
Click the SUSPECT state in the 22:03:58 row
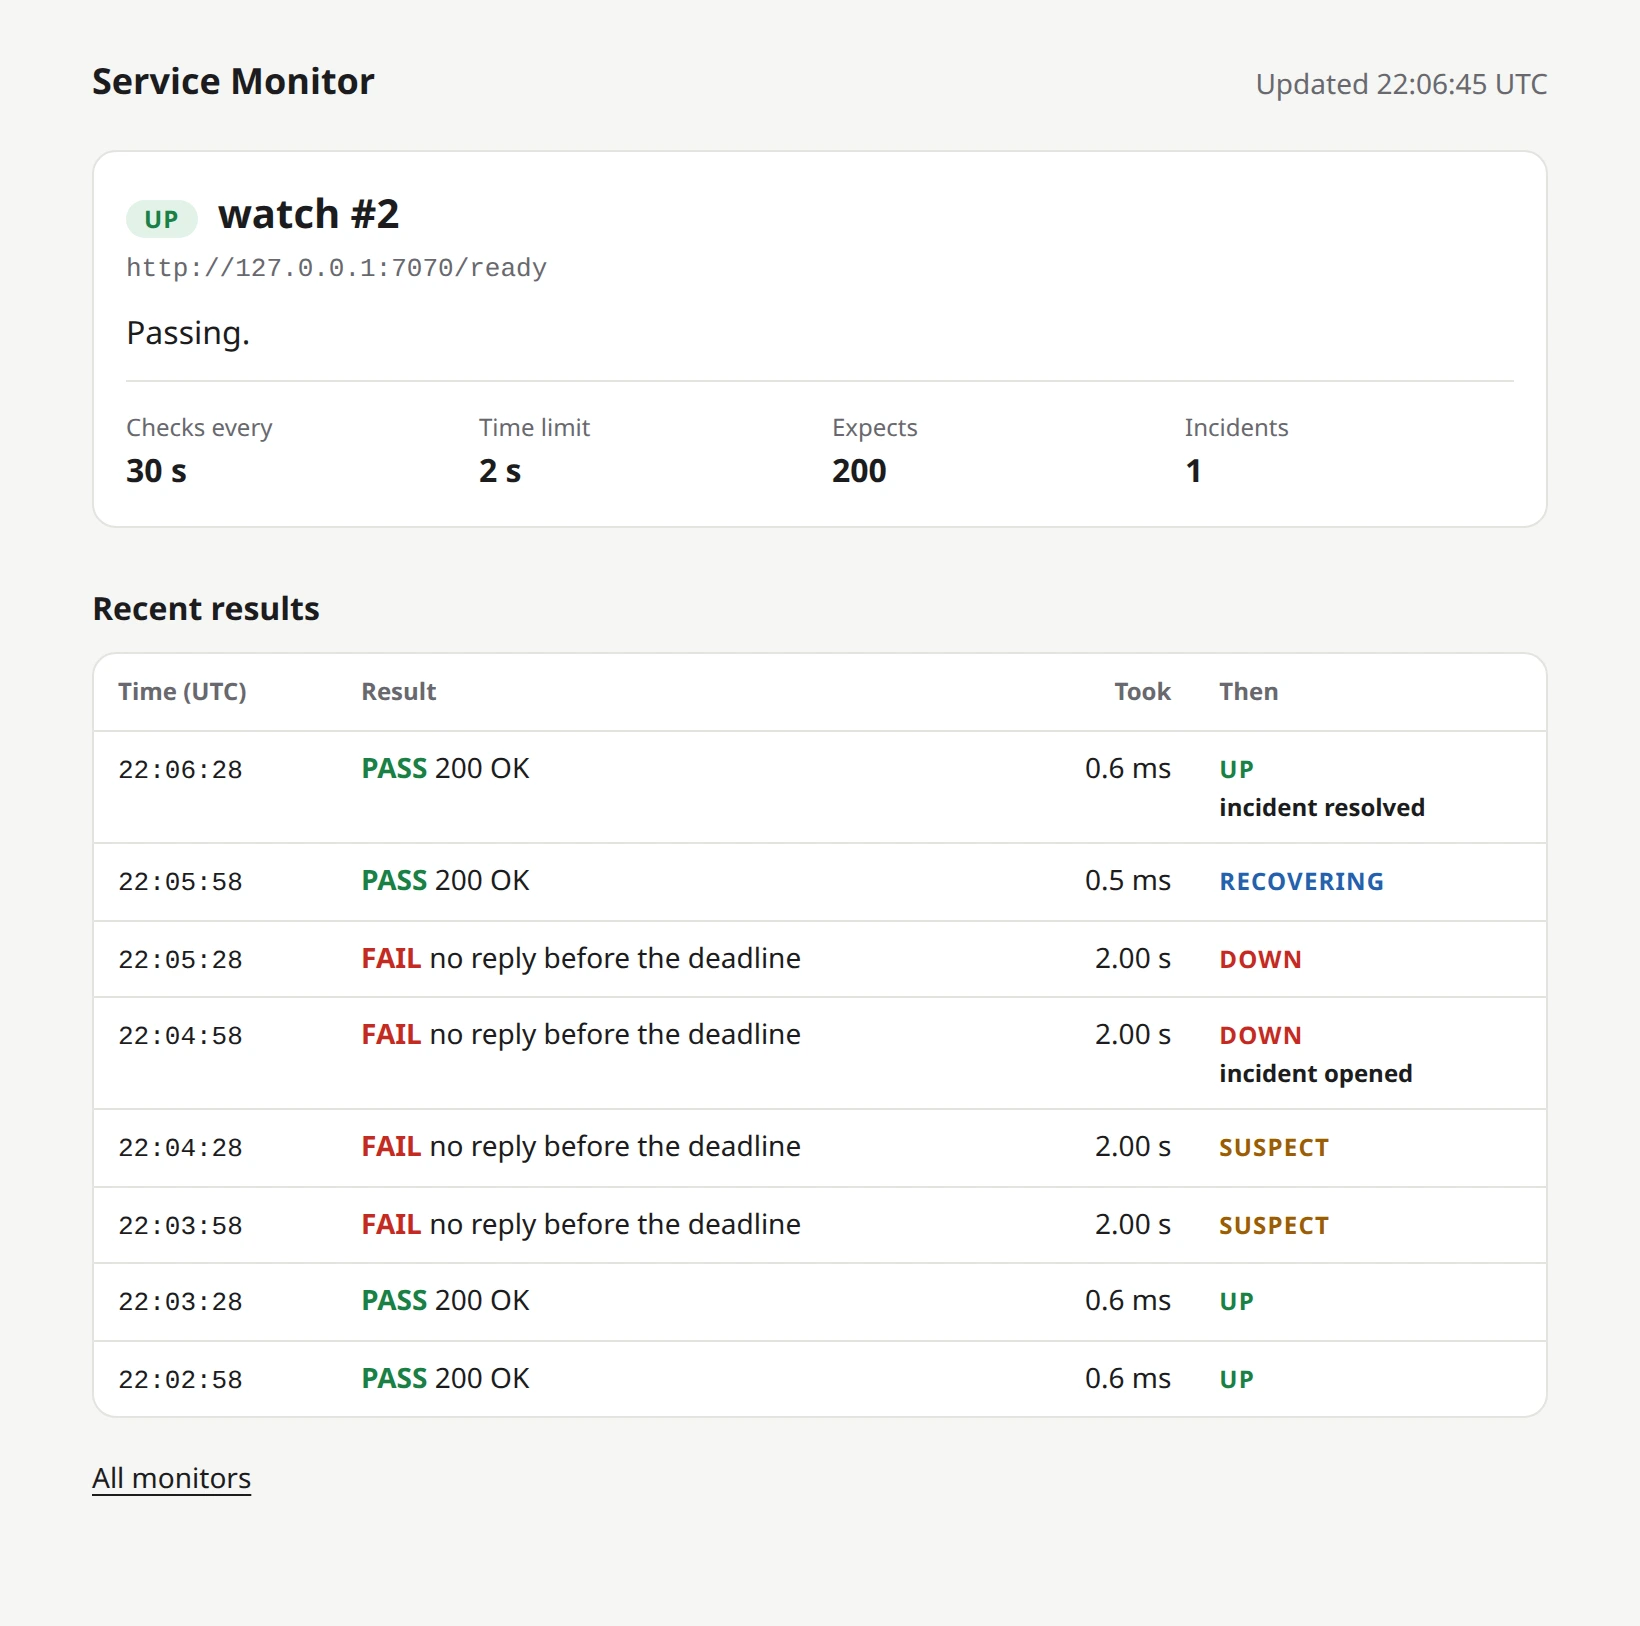pos(1274,1226)
